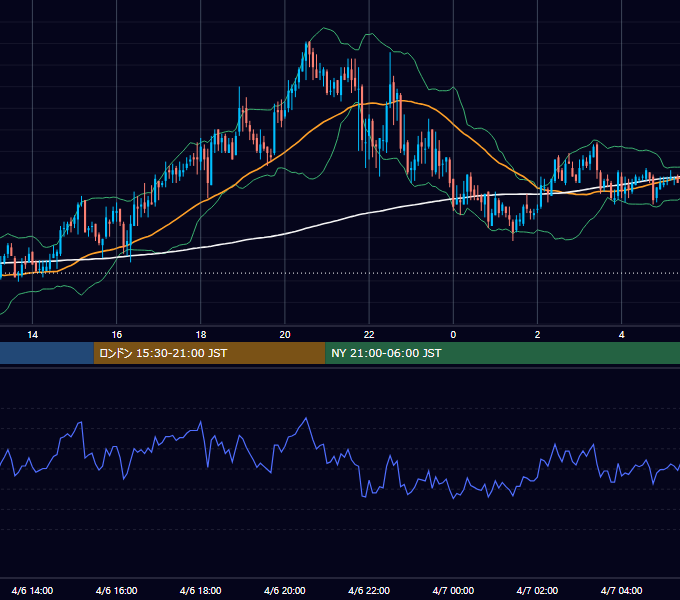Viewport: 680px width, 600px height.
Task: Select the blue session bar before London
Action: pyautogui.click(x=47, y=353)
